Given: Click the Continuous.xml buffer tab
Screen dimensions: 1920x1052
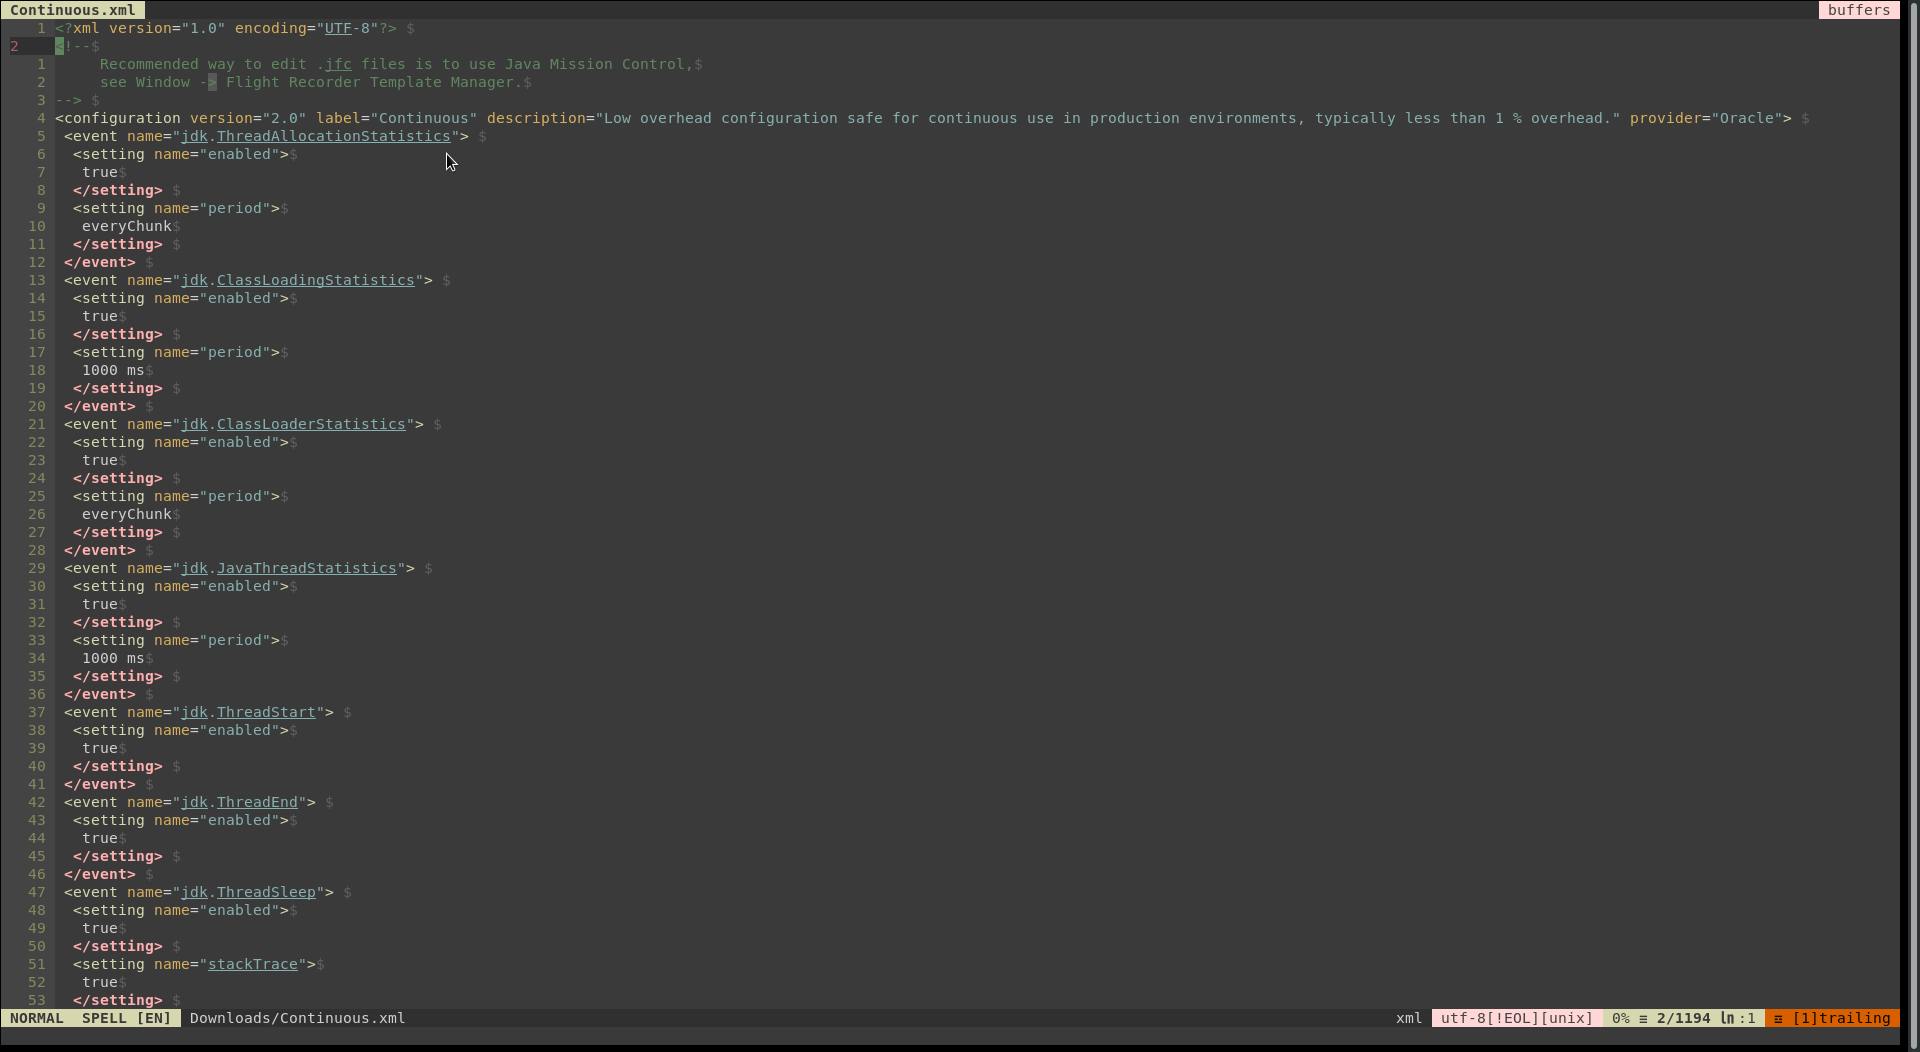Looking at the screenshot, I should pyautogui.click(x=72, y=10).
